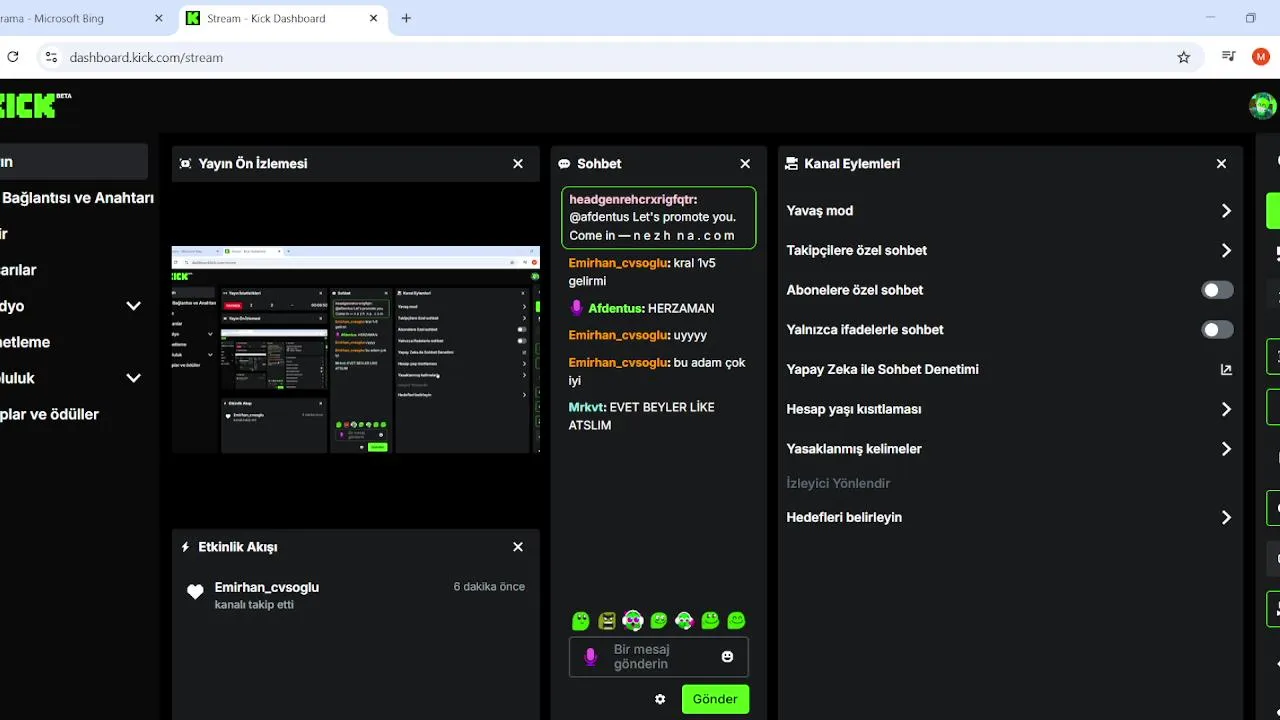Toggle Abonelere özel sohbet switch

click(1217, 290)
